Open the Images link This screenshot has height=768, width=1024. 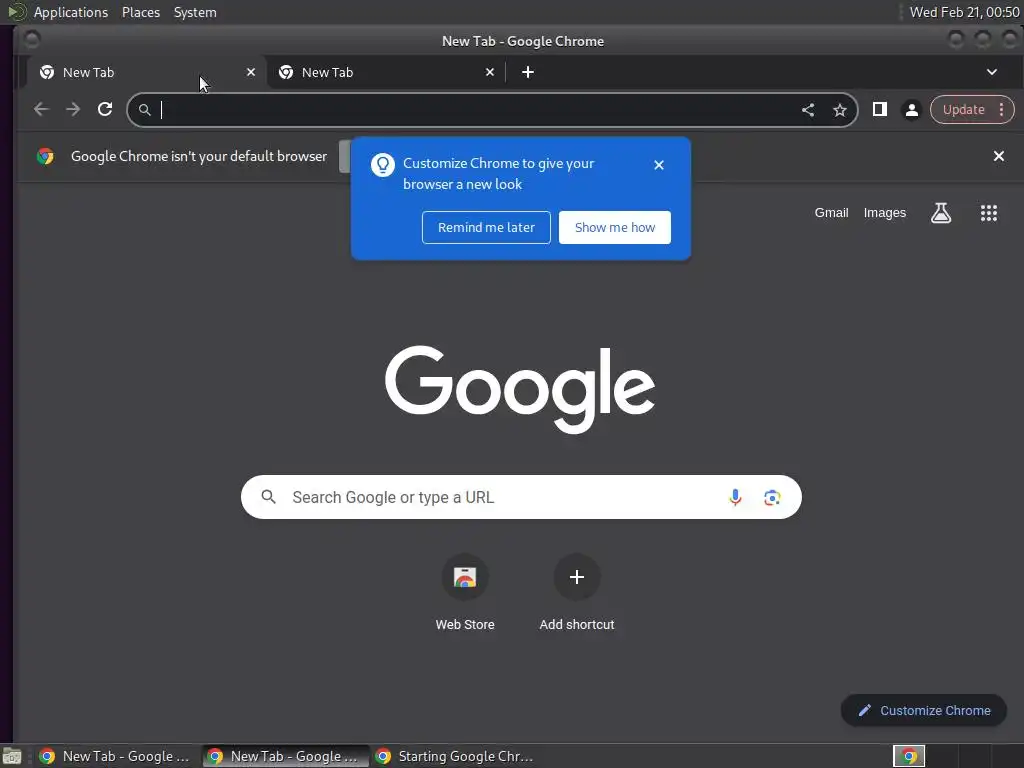point(884,213)
